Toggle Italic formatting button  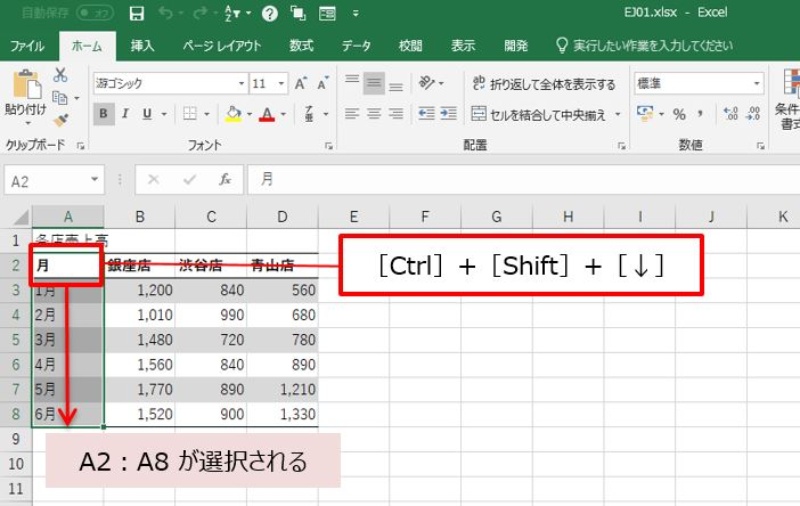tap(126, 114)
